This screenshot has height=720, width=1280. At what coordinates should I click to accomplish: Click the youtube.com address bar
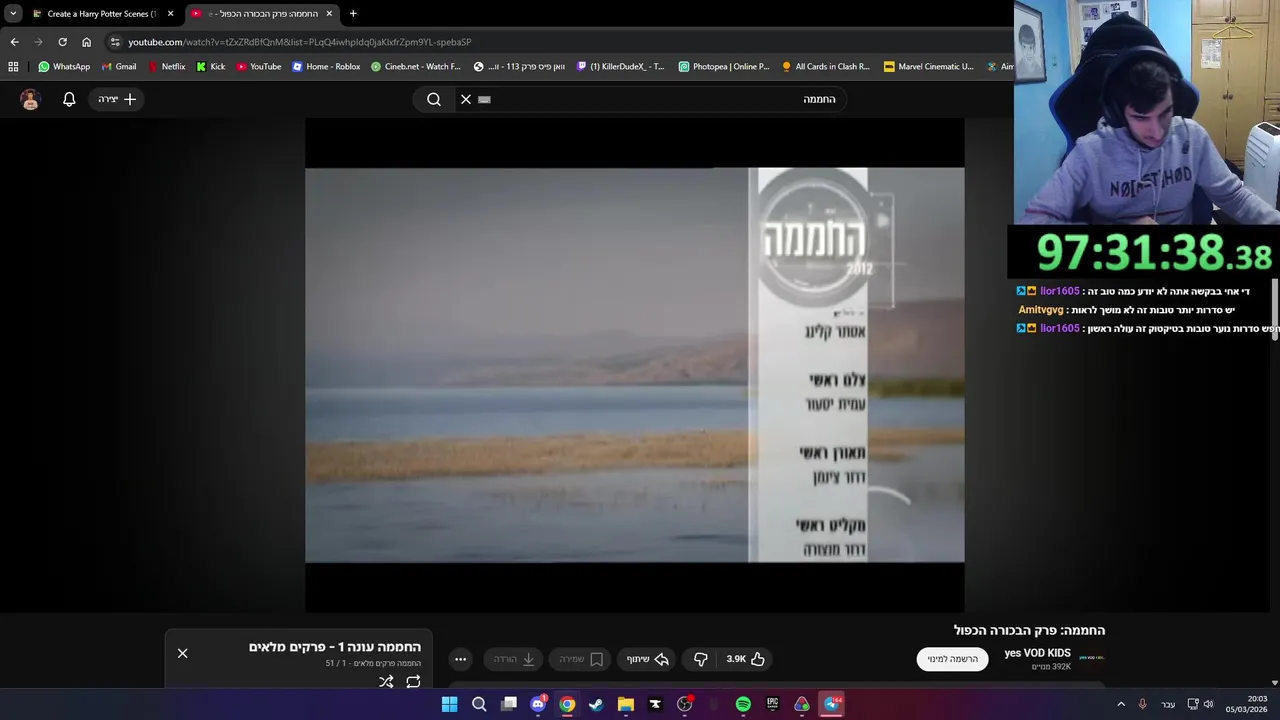(560, 42)
